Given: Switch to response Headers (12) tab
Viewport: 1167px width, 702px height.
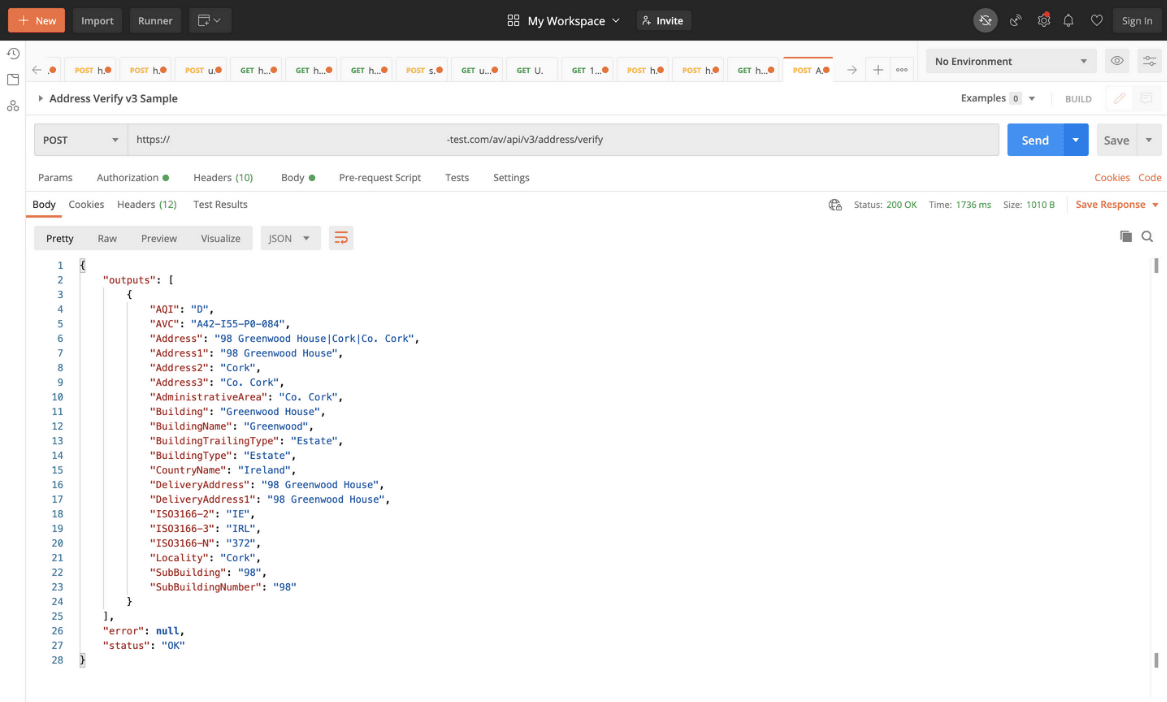Looking at the screenshot, I should pyautogui.click(x=147, y=205).
